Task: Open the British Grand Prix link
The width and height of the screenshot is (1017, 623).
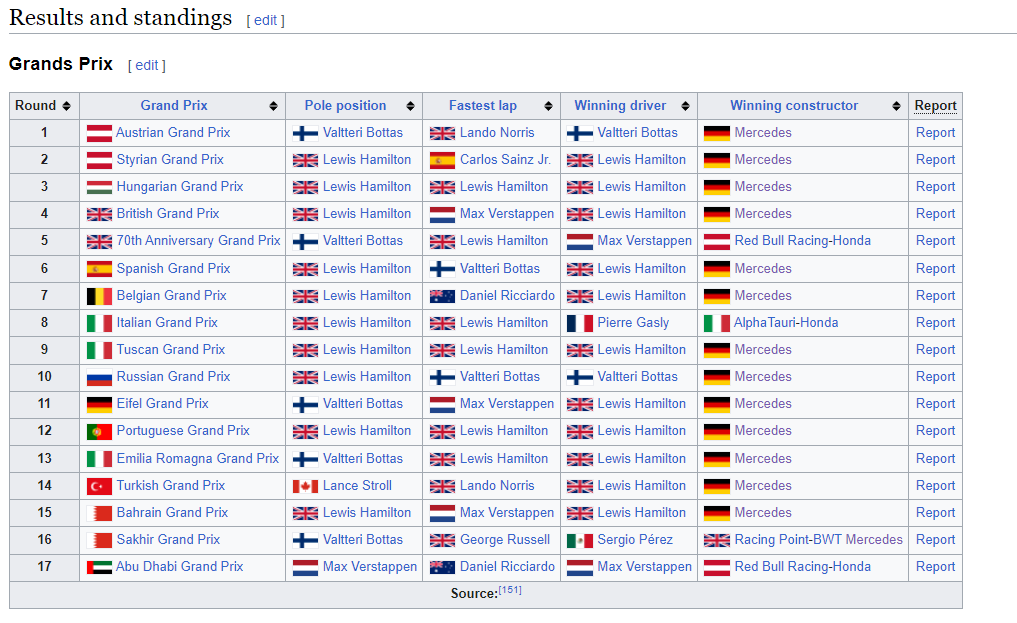Action: [168, 213]
